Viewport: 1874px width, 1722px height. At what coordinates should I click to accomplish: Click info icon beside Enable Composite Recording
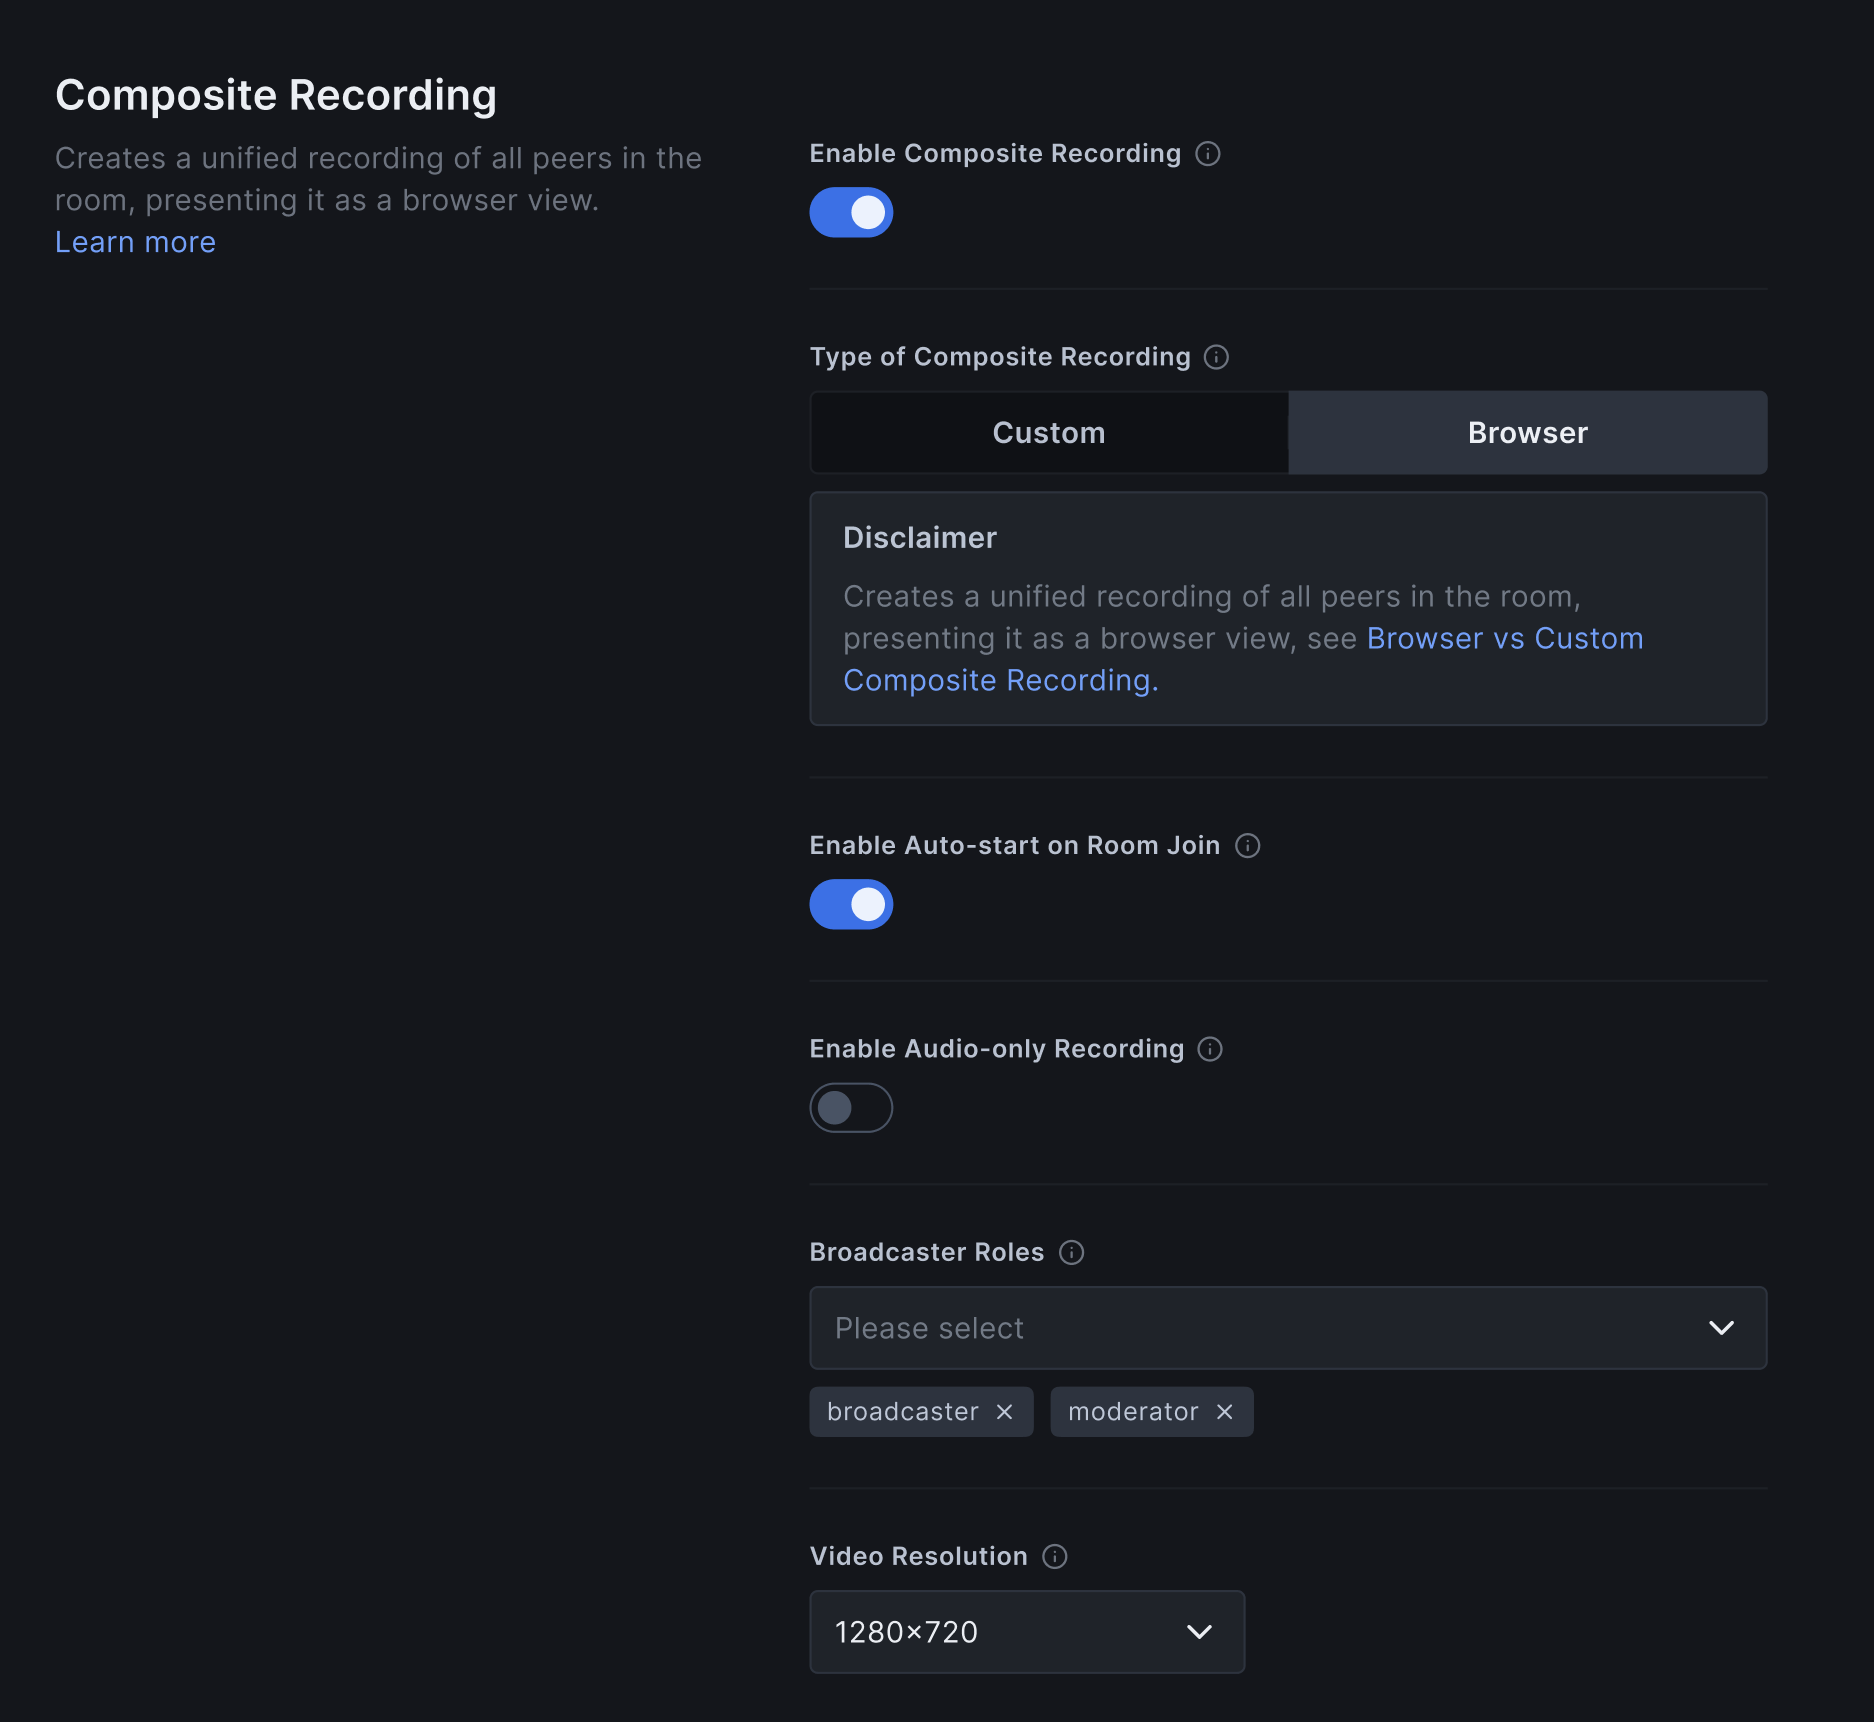[x=1208, y=154]
